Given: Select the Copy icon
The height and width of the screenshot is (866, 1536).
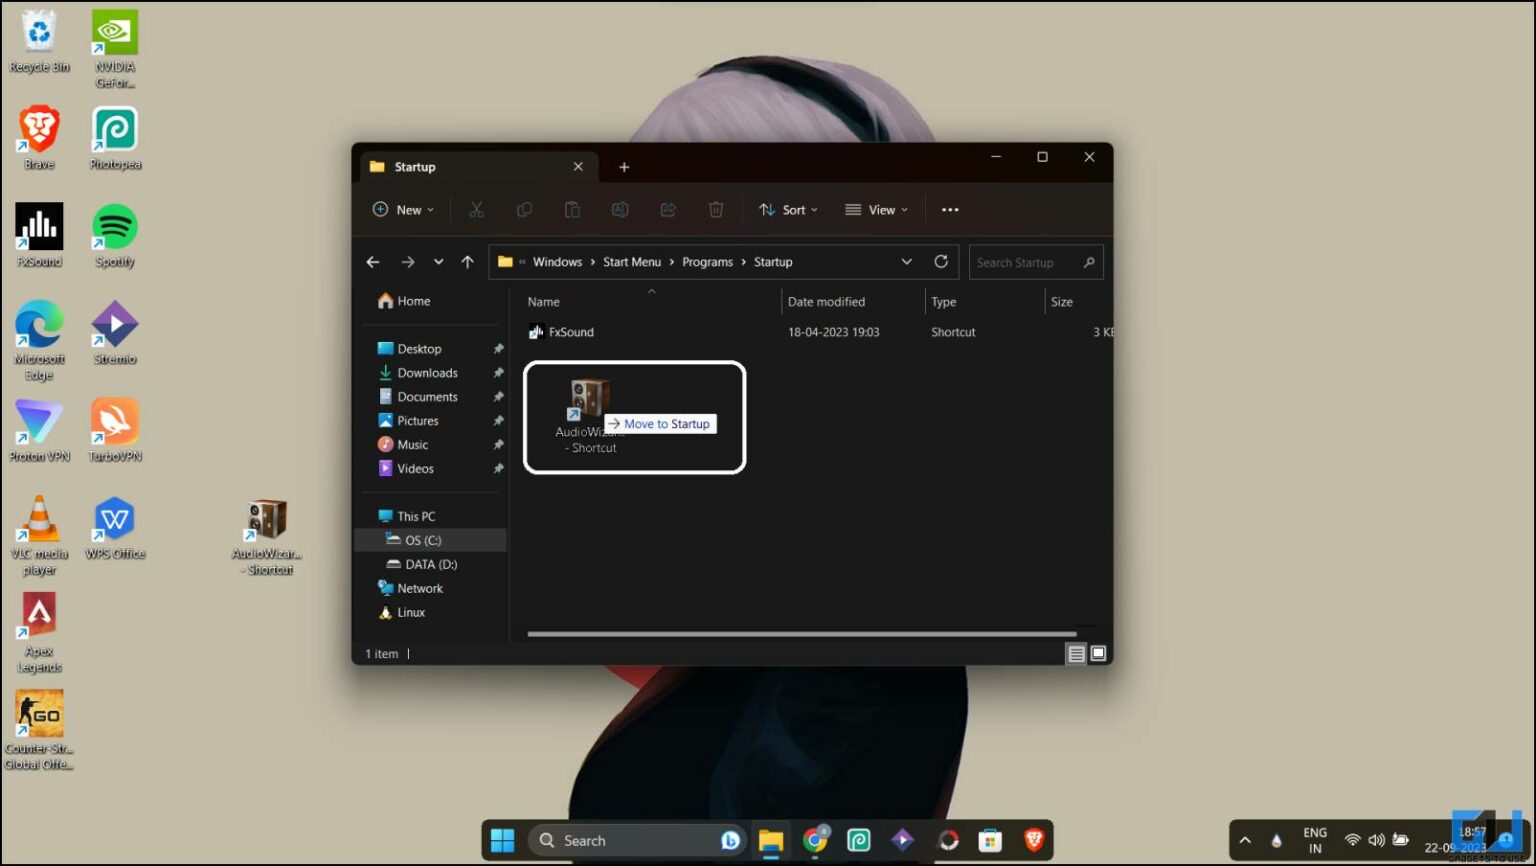Looking at the screenshot, I should (524, 209).
